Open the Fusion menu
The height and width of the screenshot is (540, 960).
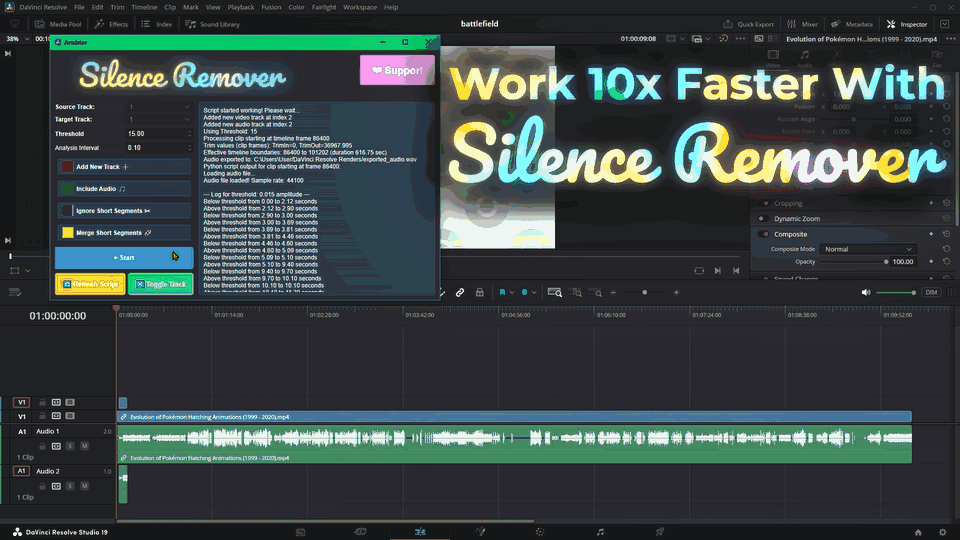click(271, 7)
